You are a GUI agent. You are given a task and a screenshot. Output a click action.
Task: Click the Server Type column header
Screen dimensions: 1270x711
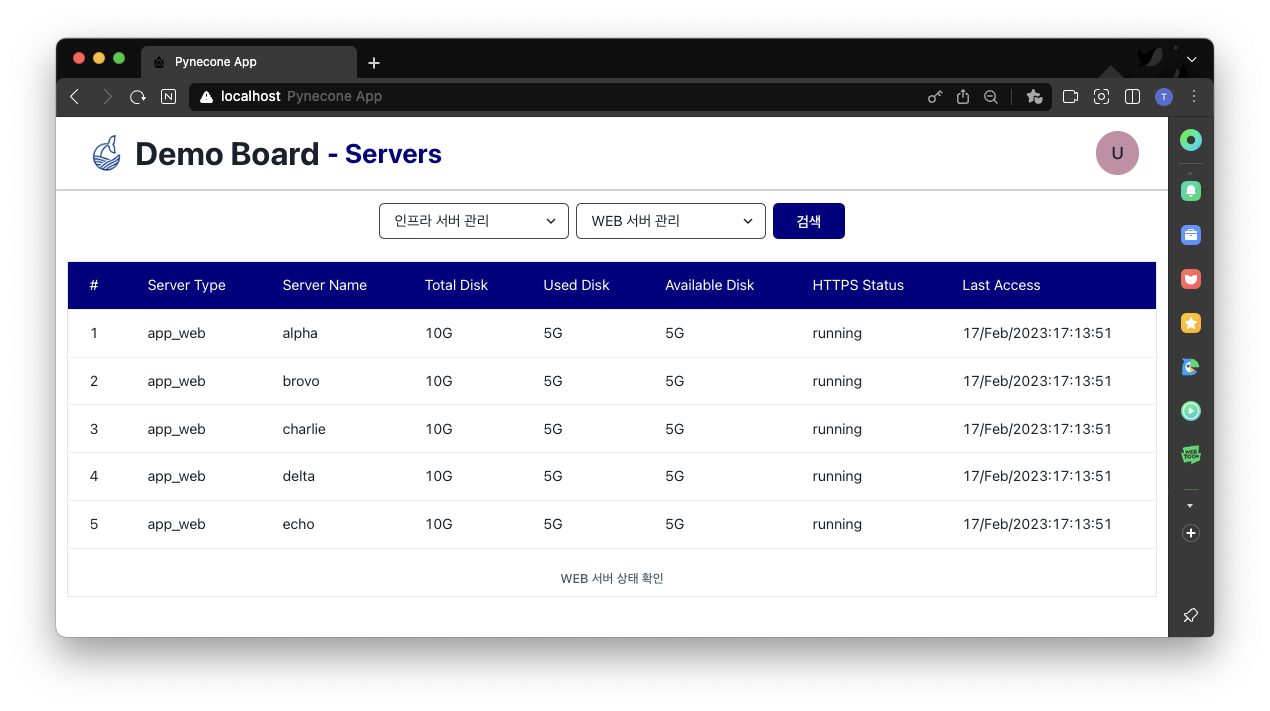[x=186, y=285]
